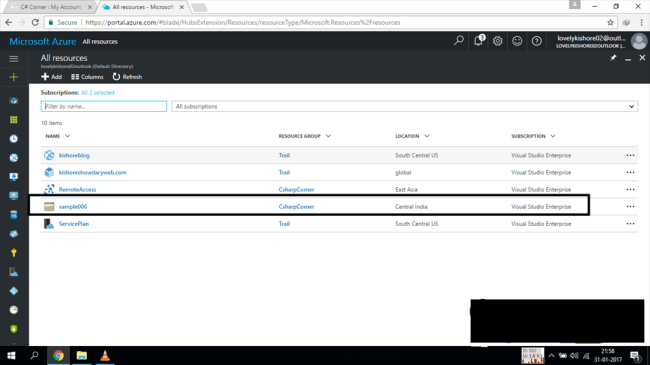650x365 pixels.
Task: Open App Services globe icon in the sidebar
Action: [14, 158]
